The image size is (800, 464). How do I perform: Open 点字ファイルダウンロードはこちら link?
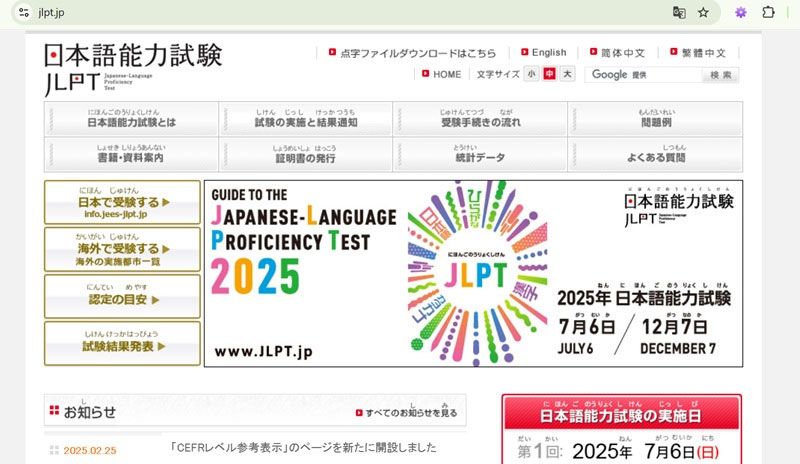(412, 53)
